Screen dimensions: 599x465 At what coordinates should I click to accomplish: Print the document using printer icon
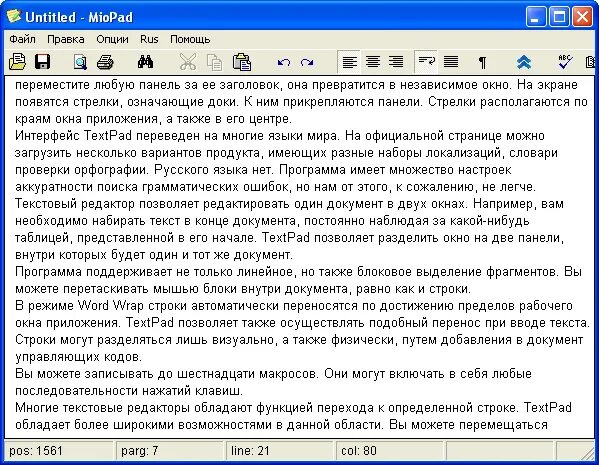105,62
